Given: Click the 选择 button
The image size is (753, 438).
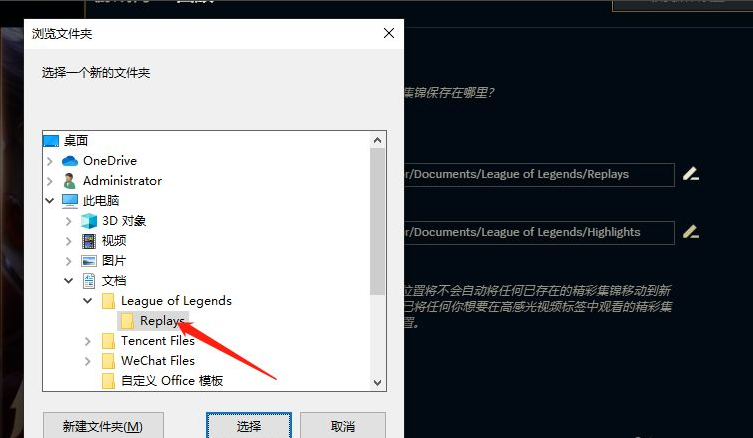Looking at the screenshot, I should (x=249, y=426).
